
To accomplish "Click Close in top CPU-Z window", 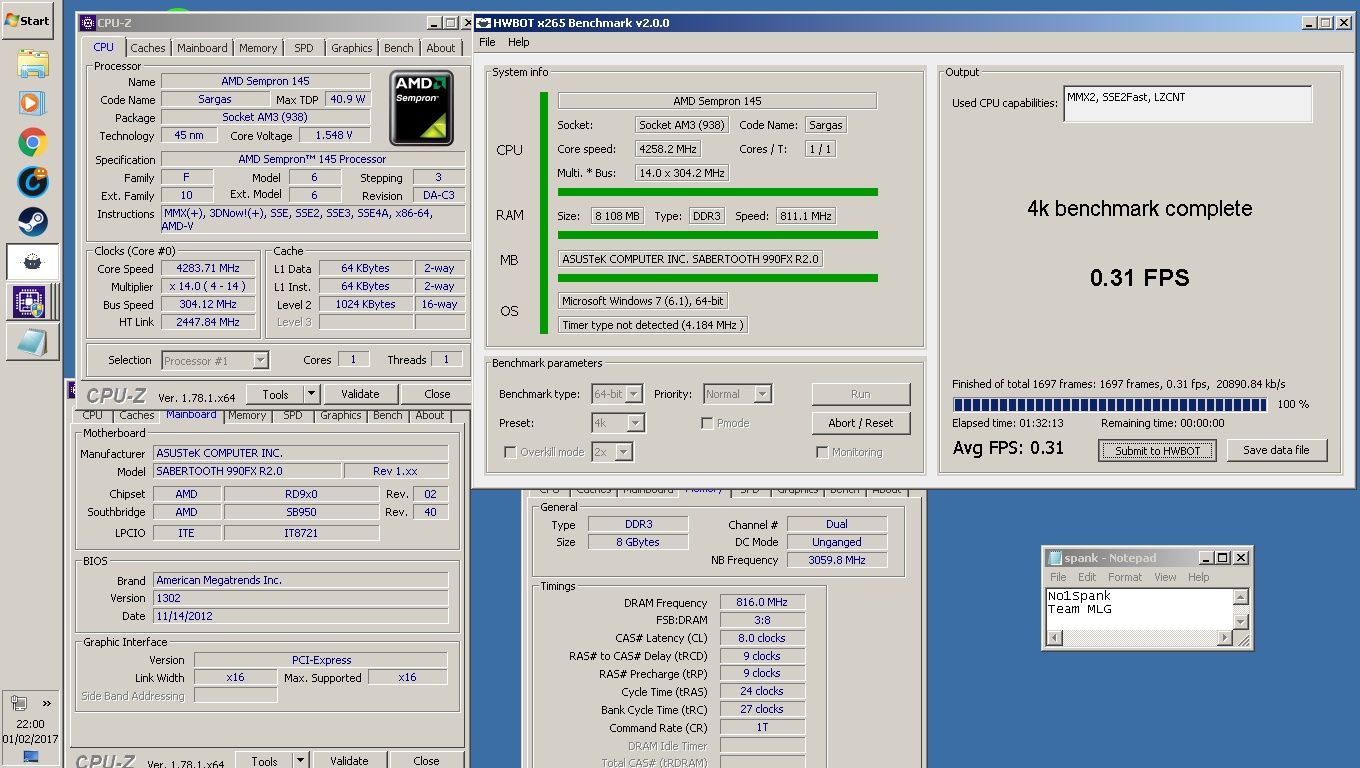I will [x=437, y=394].
